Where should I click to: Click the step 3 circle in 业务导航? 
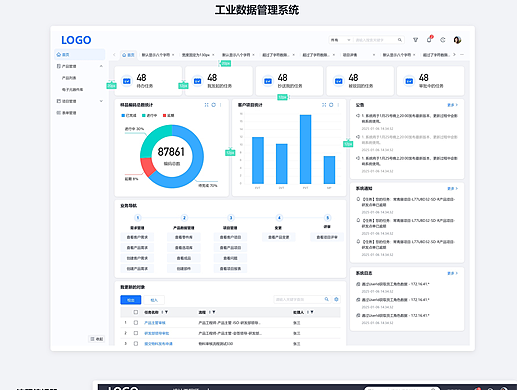(x=231, y=218)
